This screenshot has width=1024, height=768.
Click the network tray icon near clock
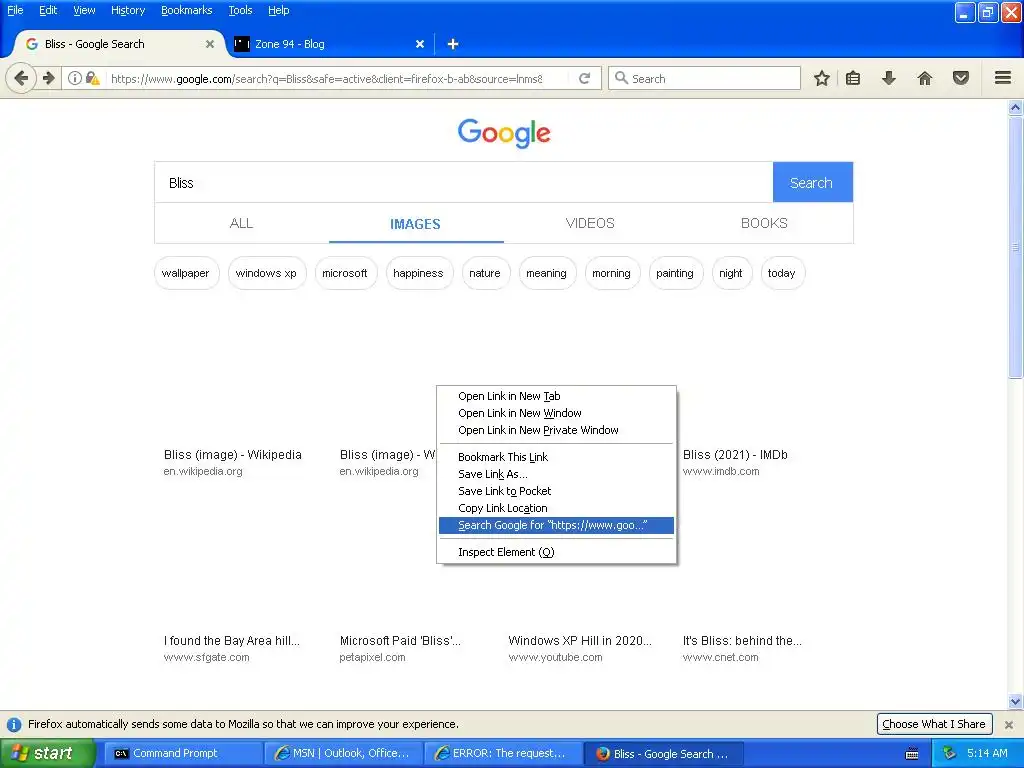950,754
